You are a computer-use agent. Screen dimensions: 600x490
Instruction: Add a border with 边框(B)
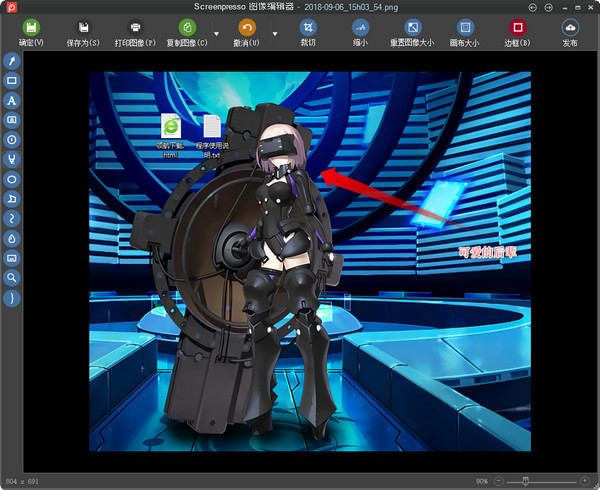pyautogui.click(x=517, y=33)
